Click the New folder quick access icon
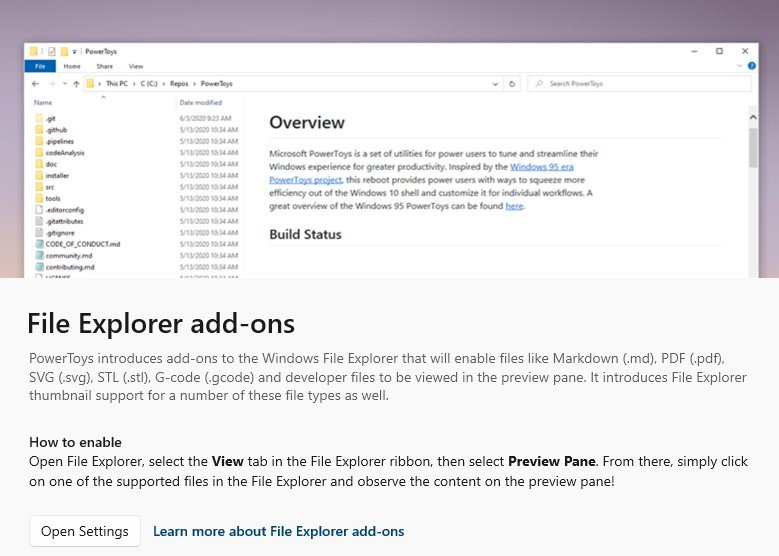779x556 pixels. 64,51
